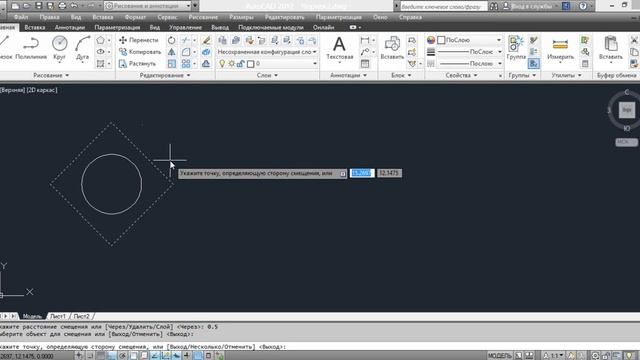This screenshot has height=360, width=640.
Task: Click the МСК coordinate system button
Action: (626, 142)
